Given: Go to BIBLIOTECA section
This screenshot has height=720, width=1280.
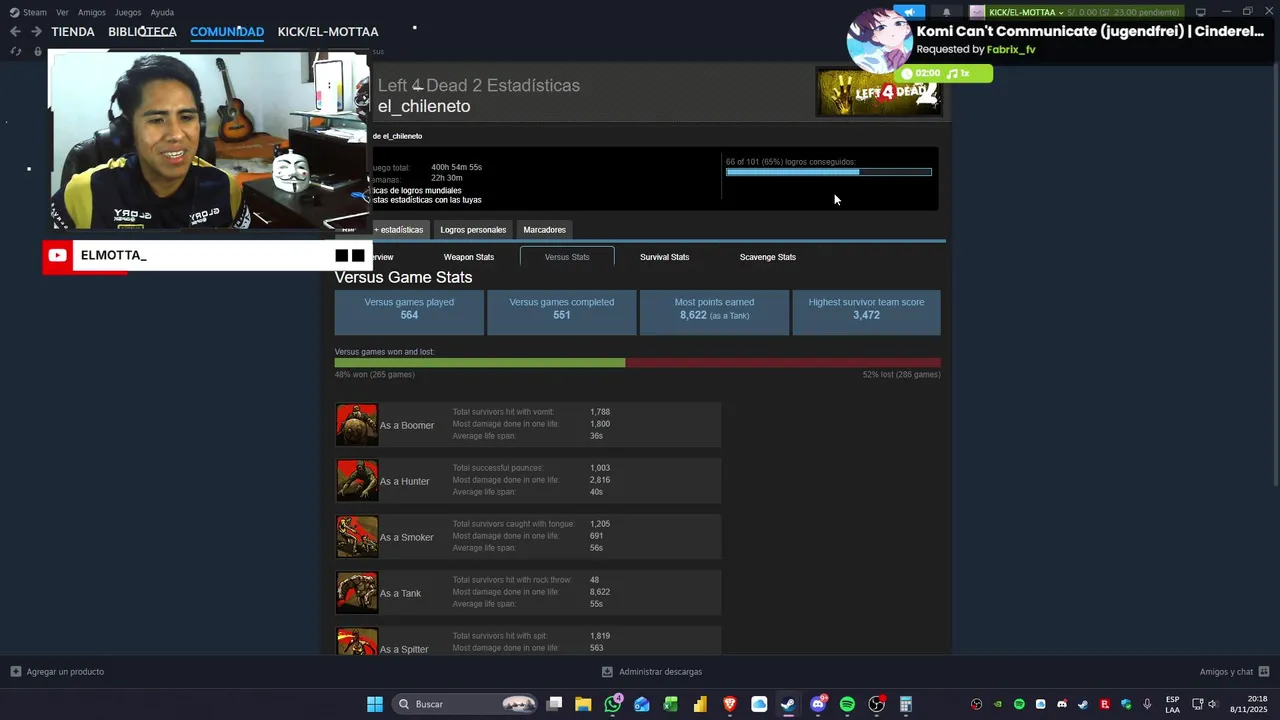Looking at the screenshot, I should 142,32.
